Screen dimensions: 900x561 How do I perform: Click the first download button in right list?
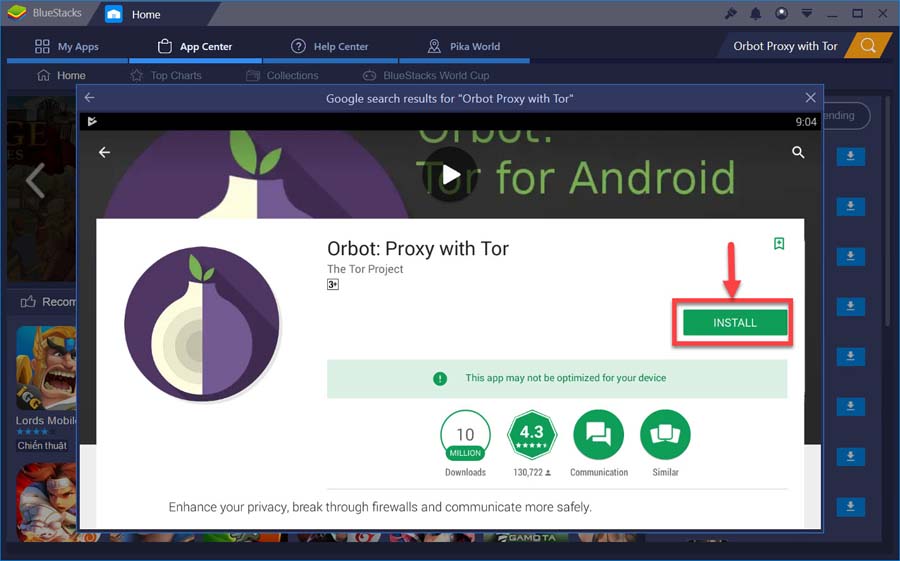click(x=850, y=156)
